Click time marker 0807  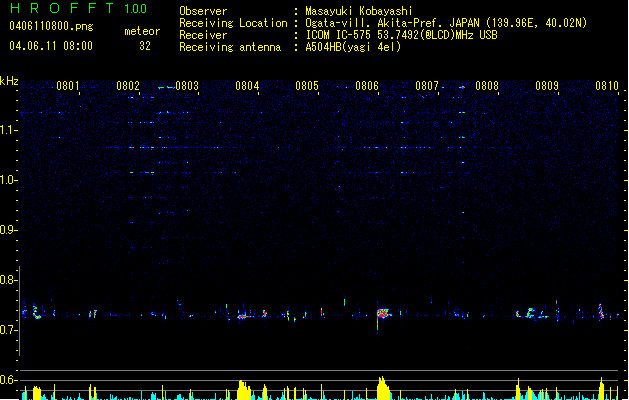[427, 86]
